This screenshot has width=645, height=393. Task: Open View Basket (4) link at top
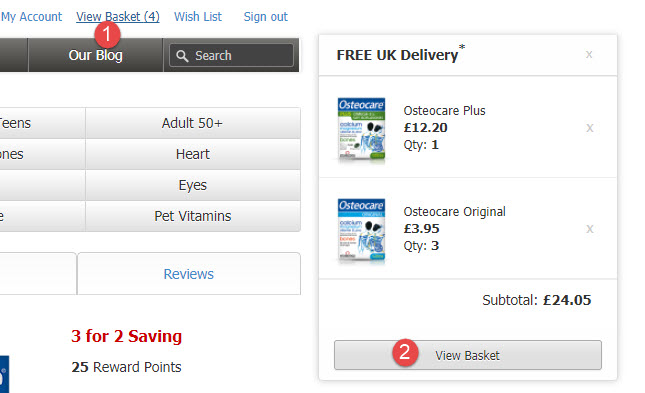[x=118, y=17]
